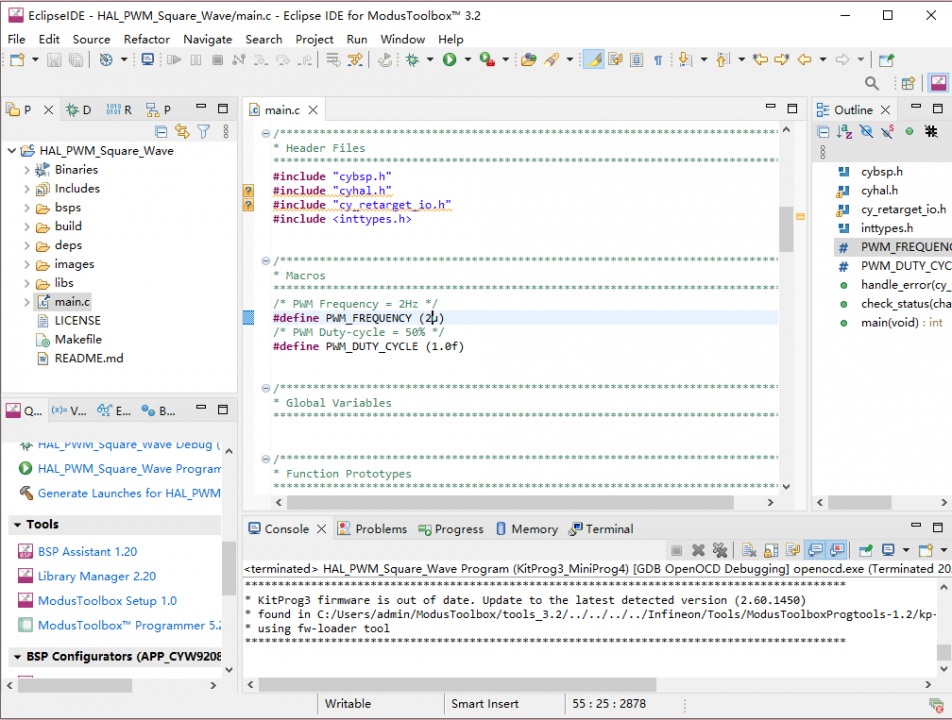952x720 pixels.
Task: Collapse the HAL_PWM_Square_Wave project
Action: point(12,151)
